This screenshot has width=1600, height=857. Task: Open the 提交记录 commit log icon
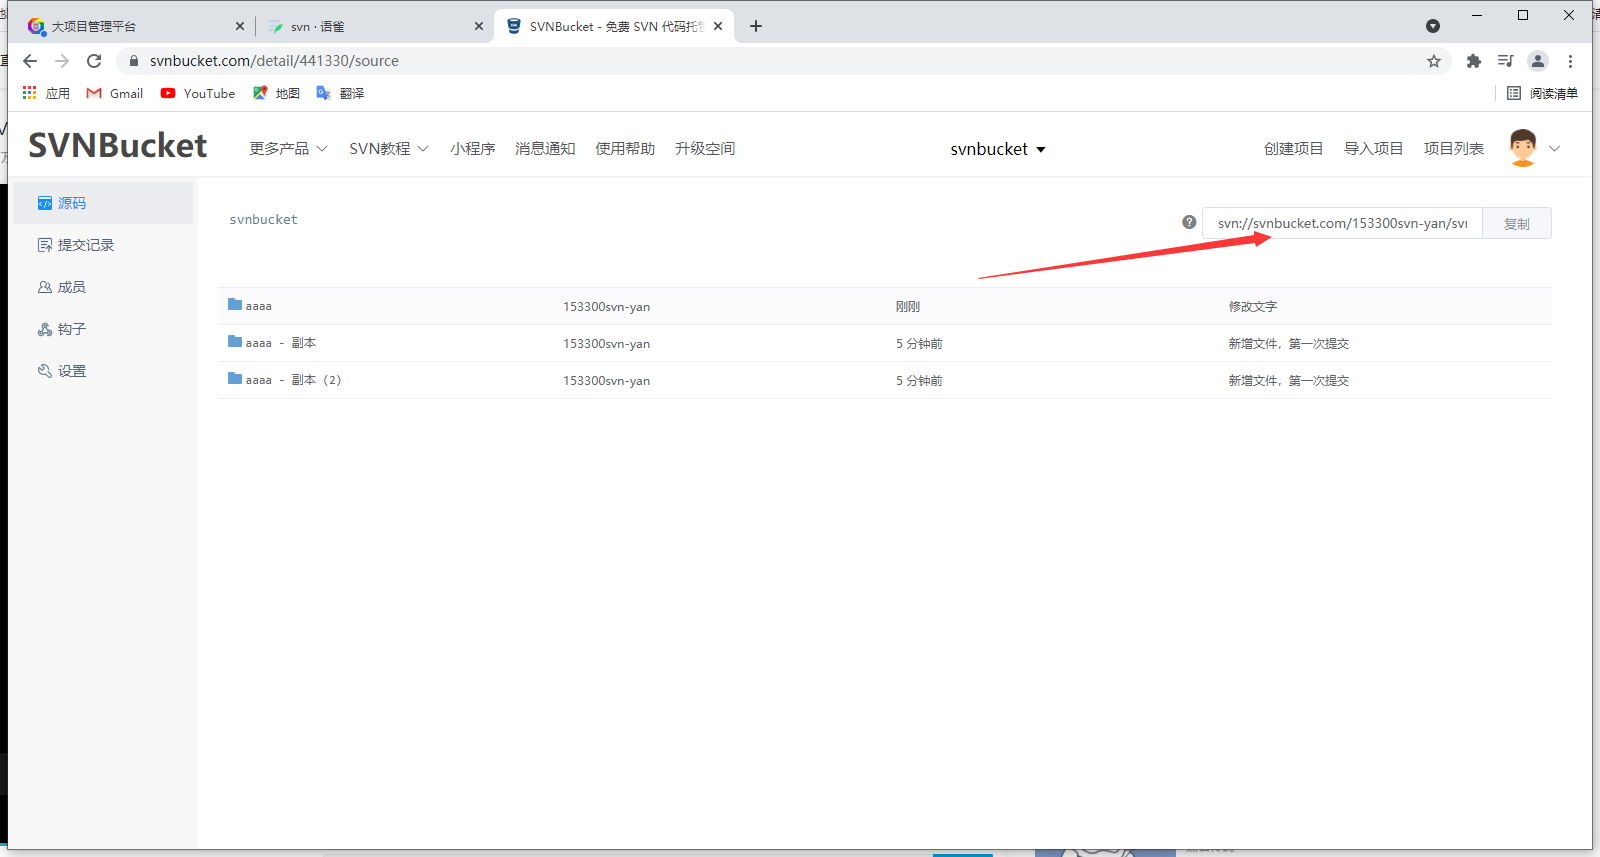click(x=45, y=245)
